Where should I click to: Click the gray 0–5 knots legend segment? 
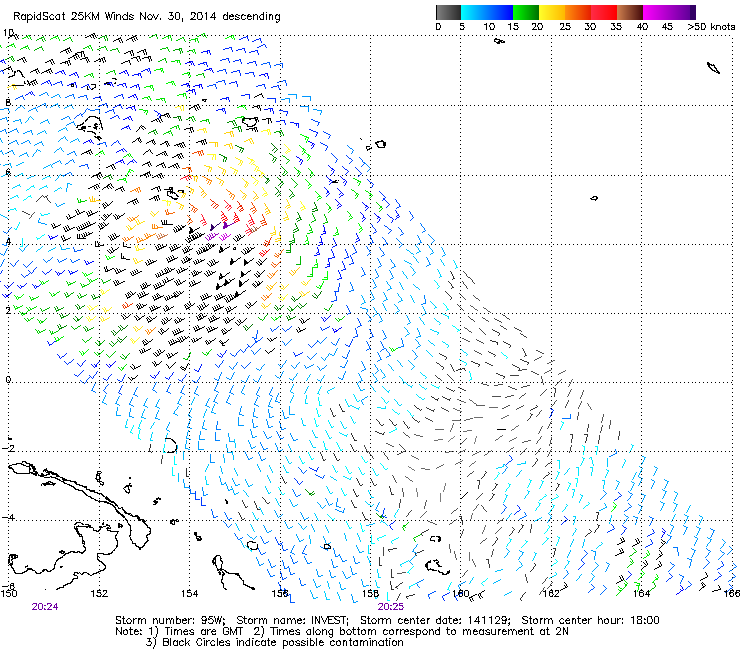click(448, 12)
